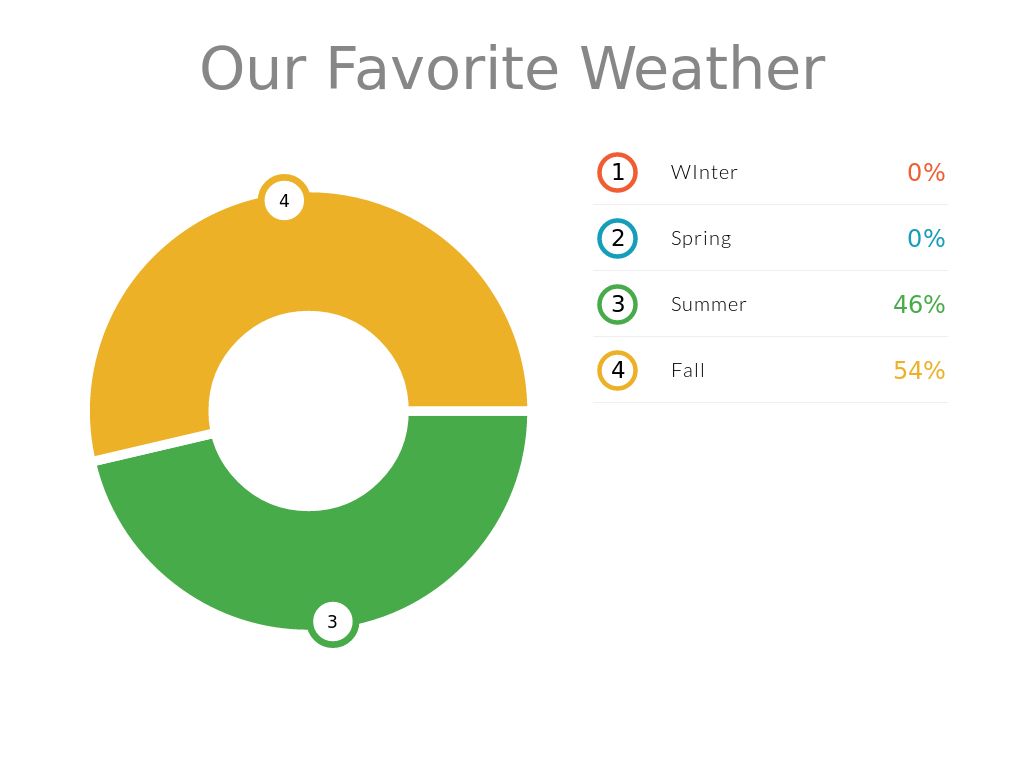
Task: Click the 0% value next to Spring
Action: coord(926,238)
